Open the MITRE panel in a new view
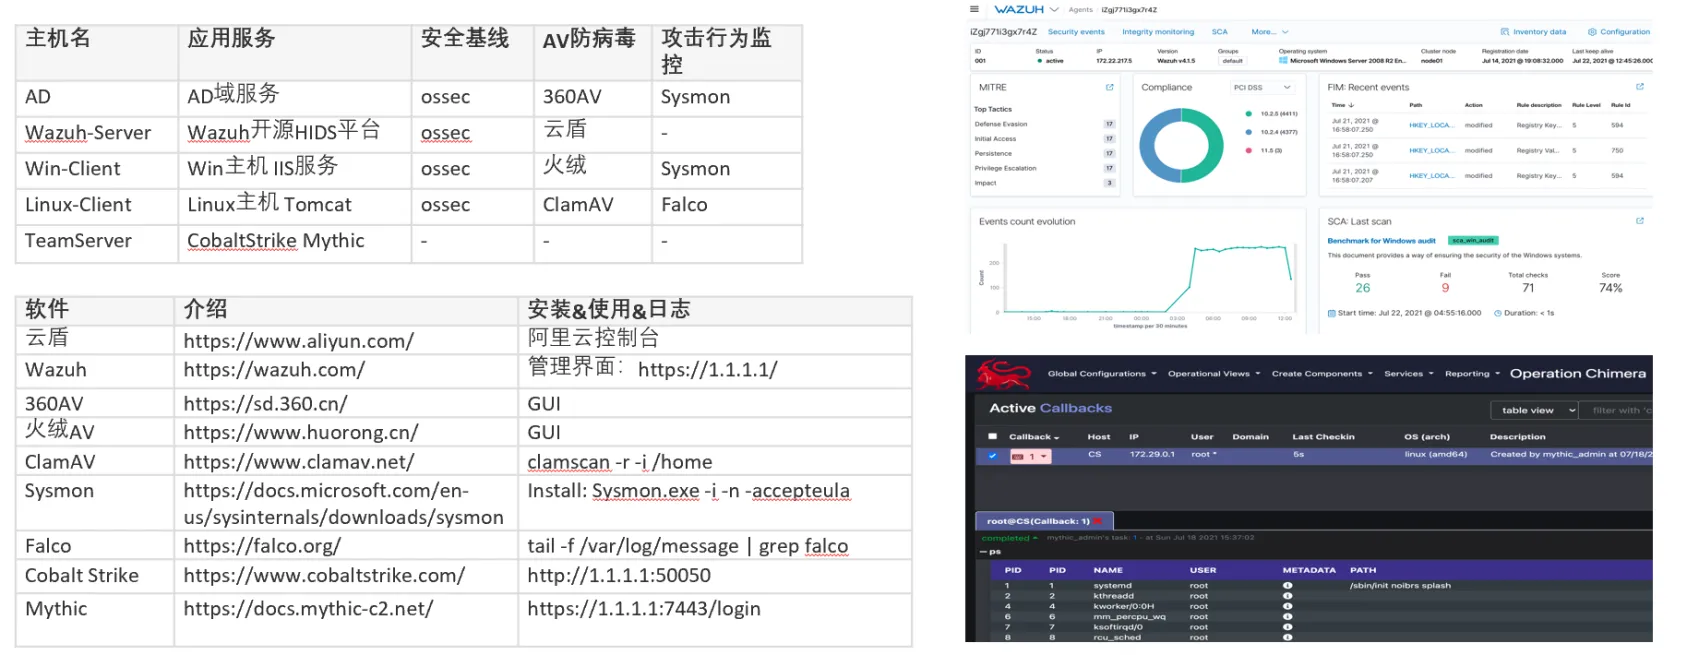The width and height of the screenshot is (1687, 655). [1109, 88]
